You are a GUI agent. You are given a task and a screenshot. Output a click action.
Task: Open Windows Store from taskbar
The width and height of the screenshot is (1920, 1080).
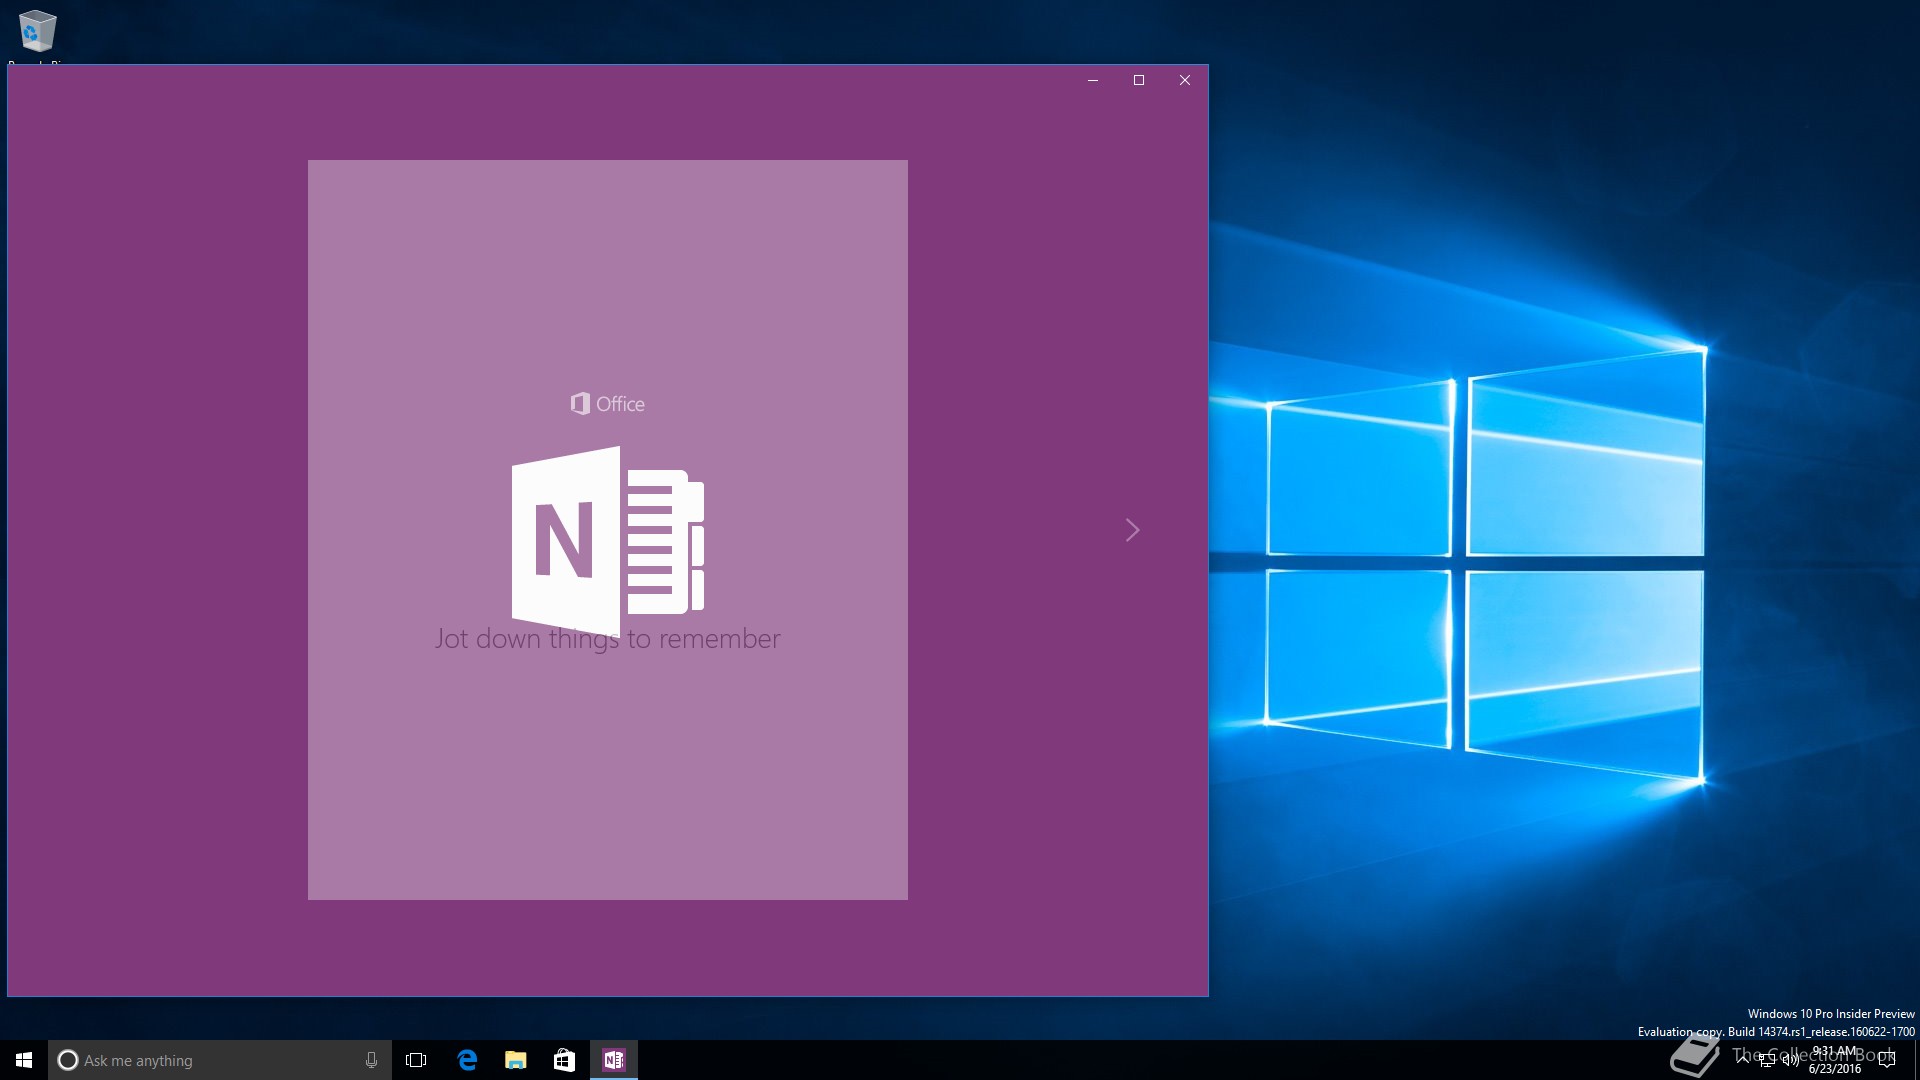(x=564, y=1060)
